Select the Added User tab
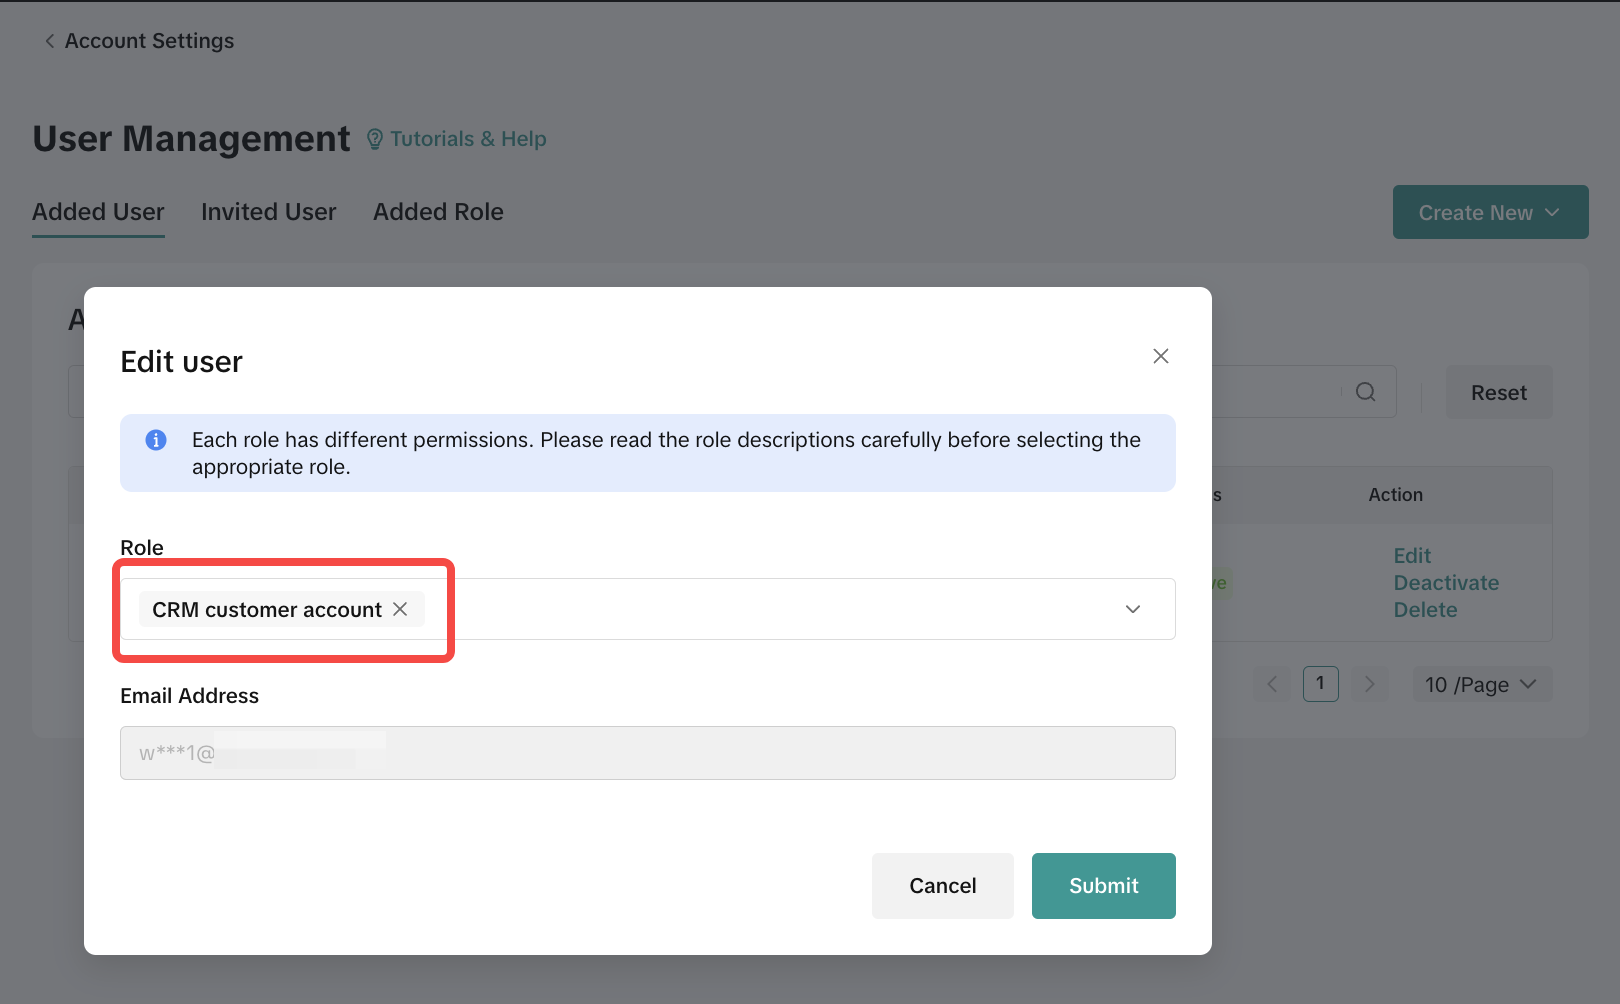 click(98, 212)
